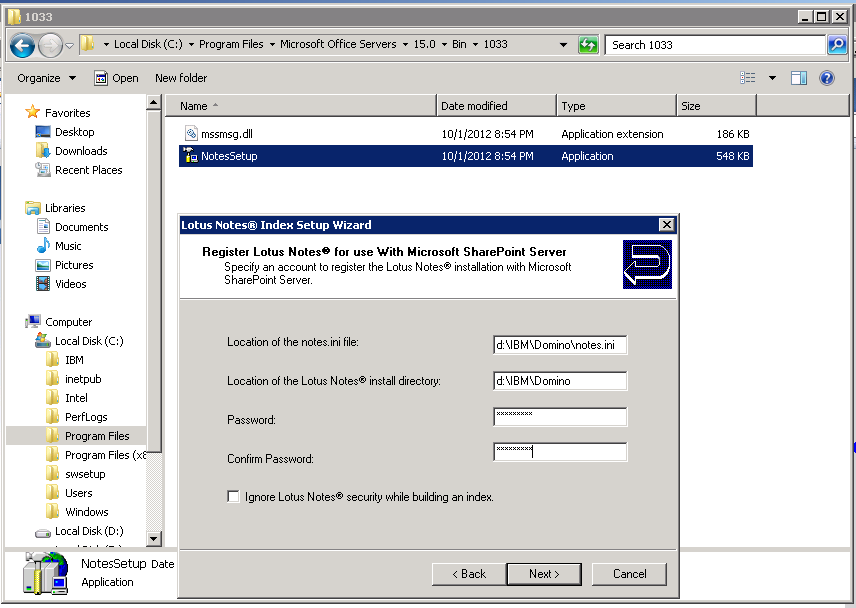
Task: Click Open in the Explorer toolbar
Action: 116,78
